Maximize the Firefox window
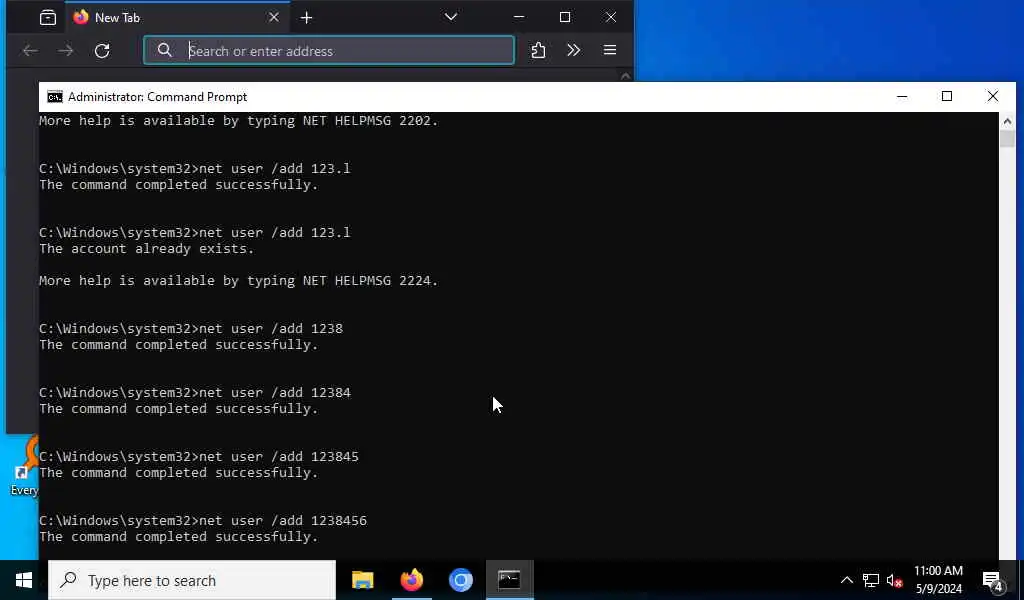The width and height of the screenshot is (1024, 600). pos(565,17)
